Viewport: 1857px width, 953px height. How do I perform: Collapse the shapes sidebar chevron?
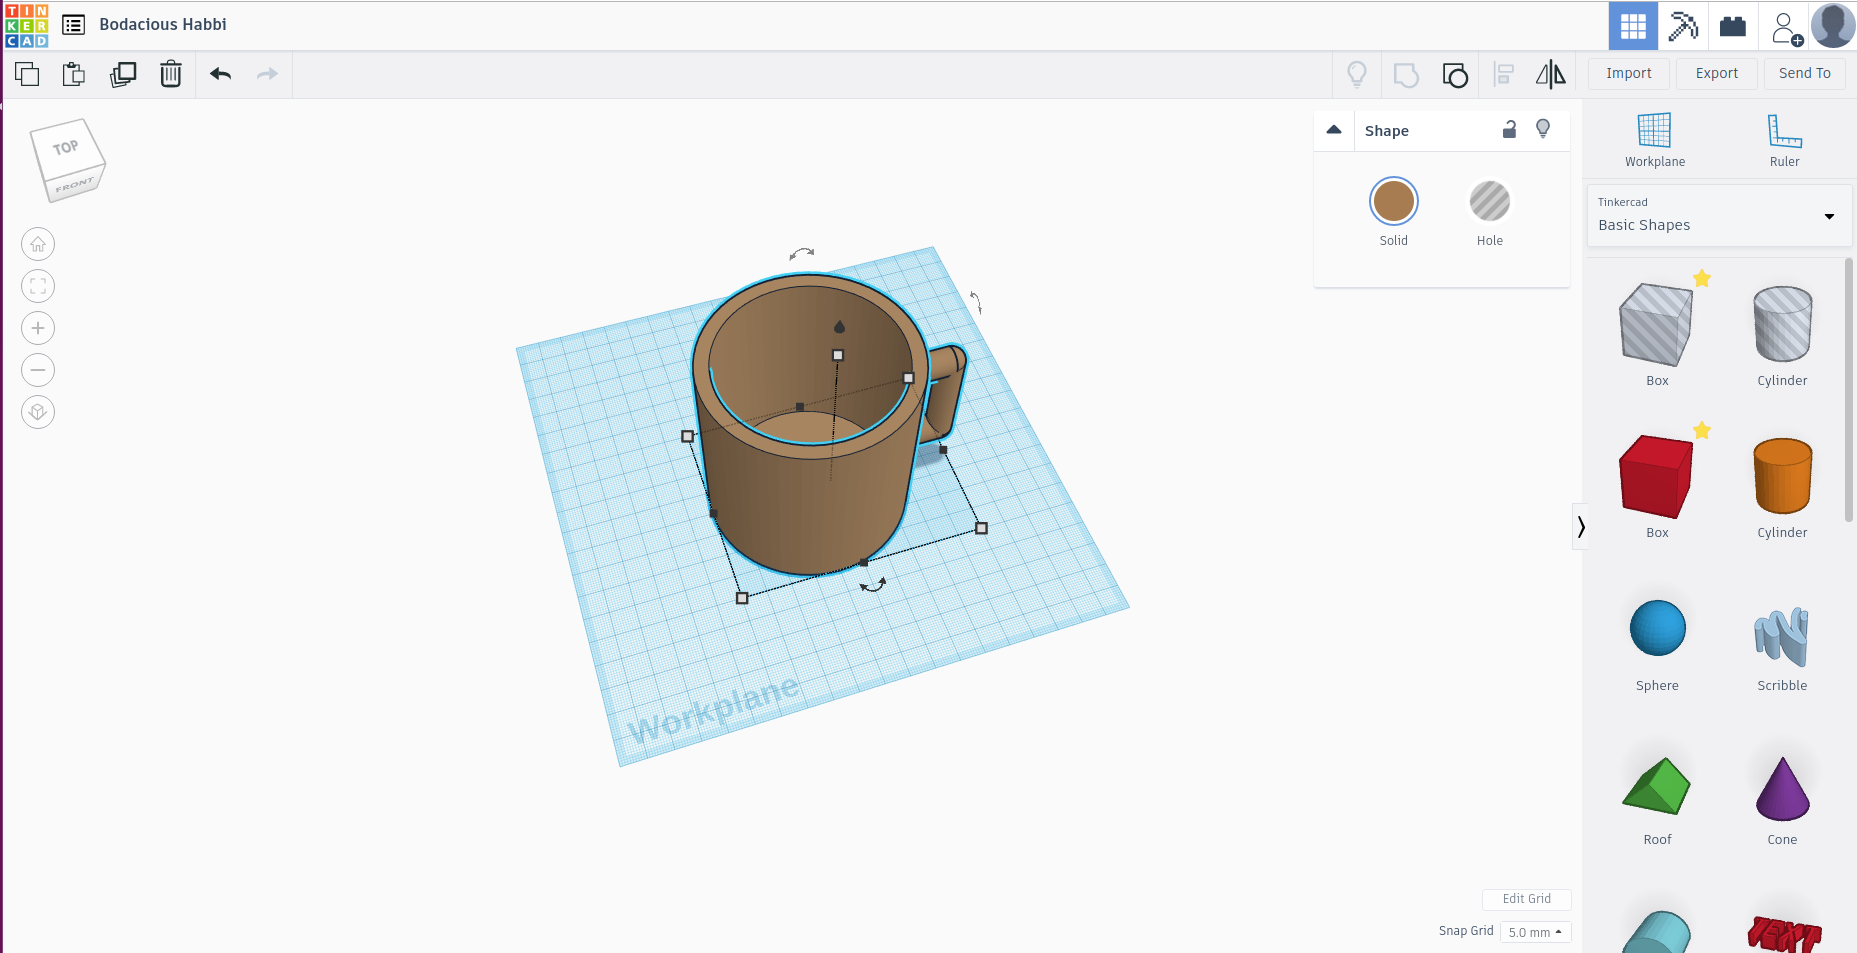[1580, 527]
